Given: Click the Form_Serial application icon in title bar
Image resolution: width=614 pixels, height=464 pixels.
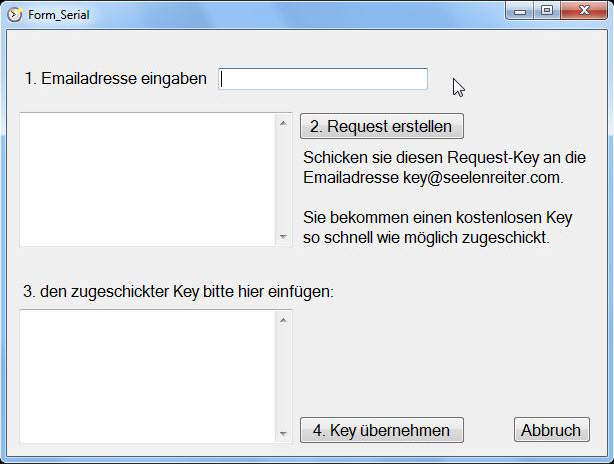Looking at the screenshot, I should click(14, 15).
